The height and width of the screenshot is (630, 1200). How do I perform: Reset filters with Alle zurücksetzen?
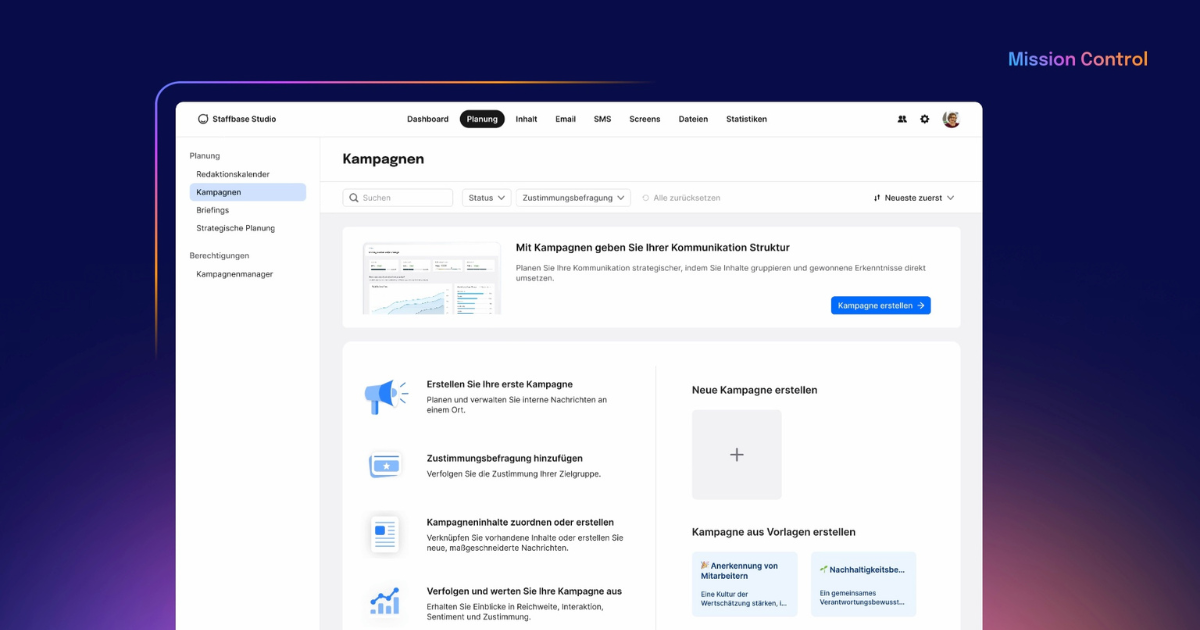681,198
